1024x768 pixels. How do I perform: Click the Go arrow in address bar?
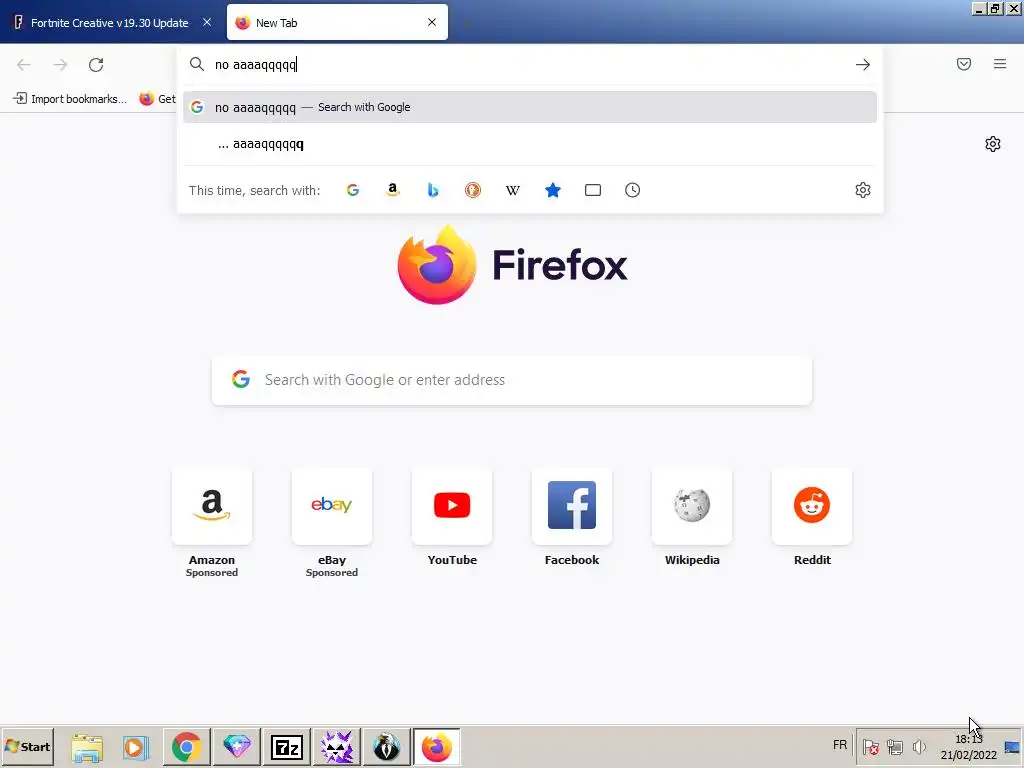click(x=863, y=65)
